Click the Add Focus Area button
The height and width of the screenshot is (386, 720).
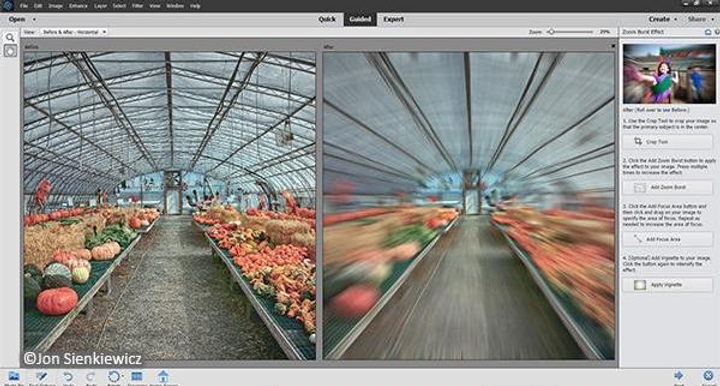(x=668, y=239)
